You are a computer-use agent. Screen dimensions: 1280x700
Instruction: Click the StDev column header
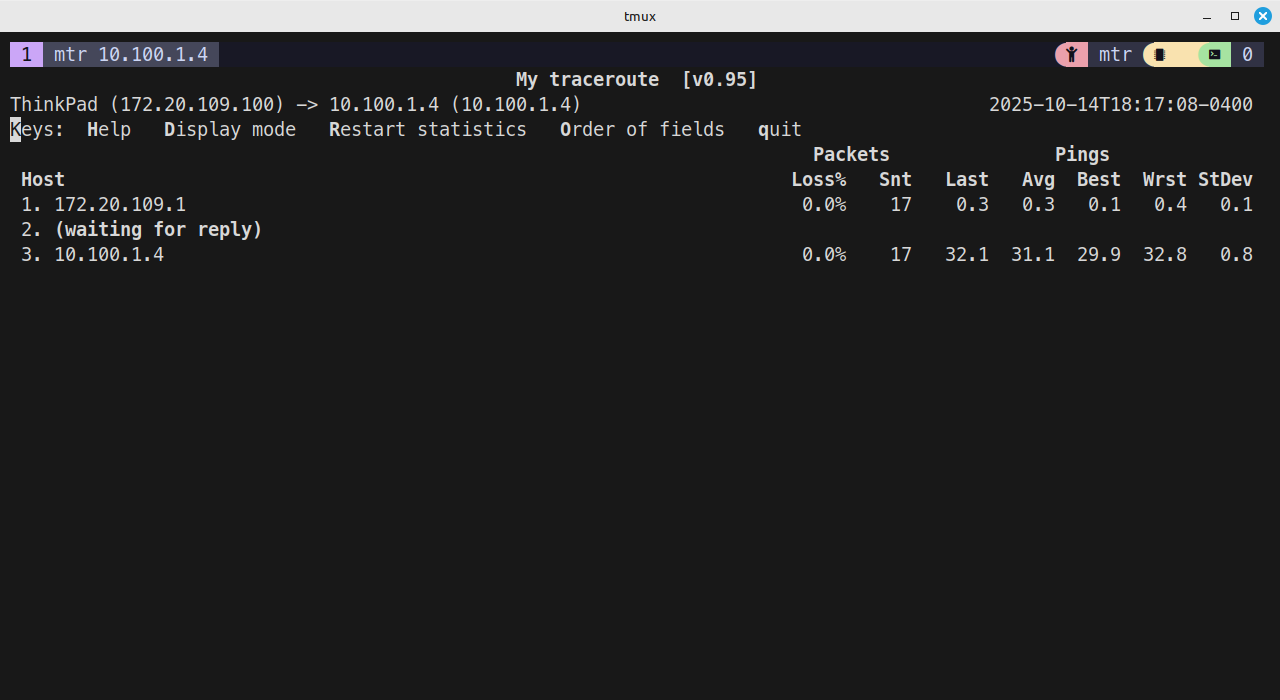click(x=1225, y=180)
